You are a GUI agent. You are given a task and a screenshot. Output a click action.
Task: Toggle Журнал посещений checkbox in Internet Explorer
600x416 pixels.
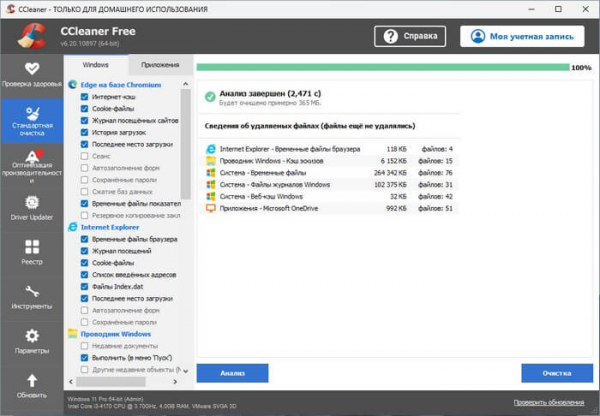click(x=85, y=251)
